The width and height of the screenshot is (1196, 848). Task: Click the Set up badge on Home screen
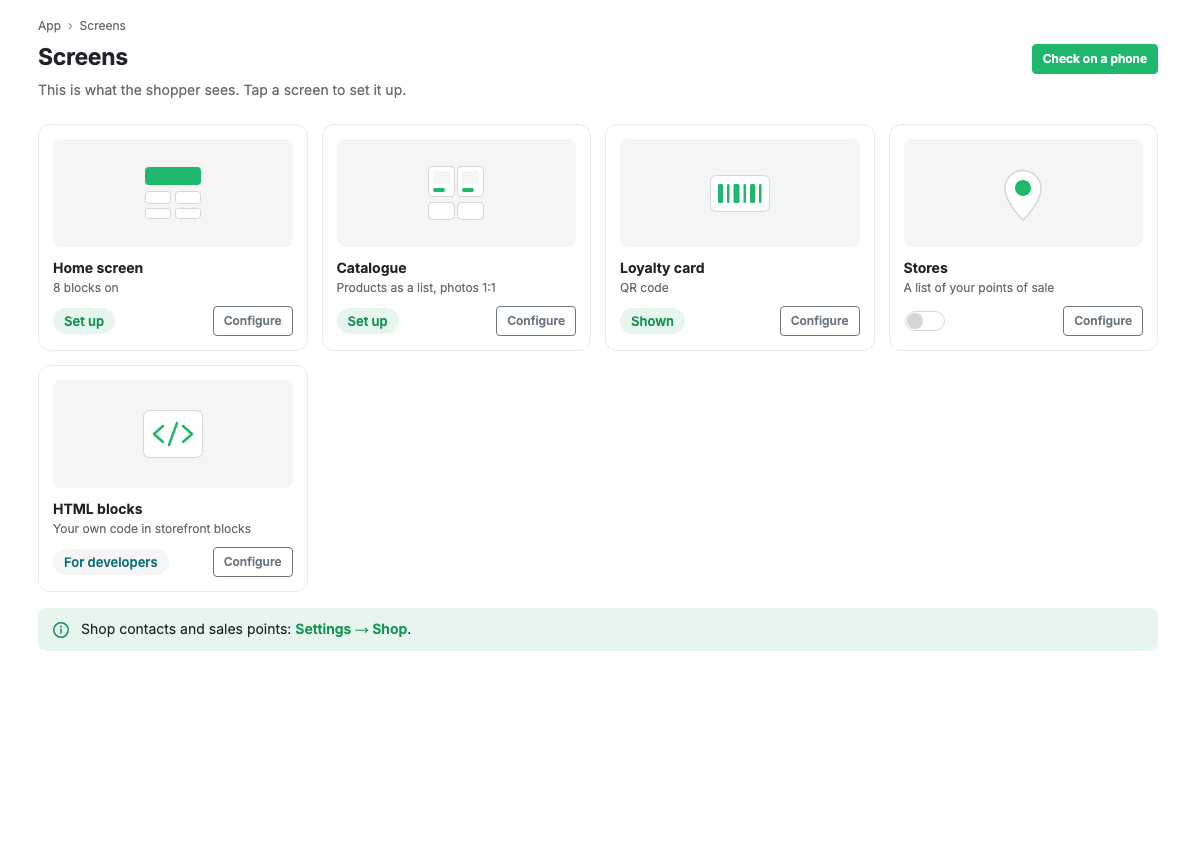click(x=84, y=321)
